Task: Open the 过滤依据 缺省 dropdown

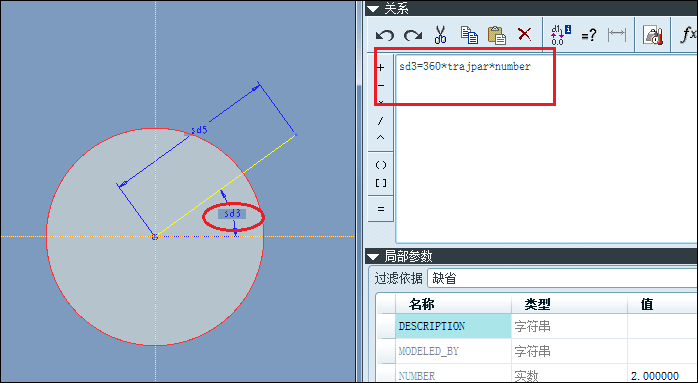Action: click(562, 279)
